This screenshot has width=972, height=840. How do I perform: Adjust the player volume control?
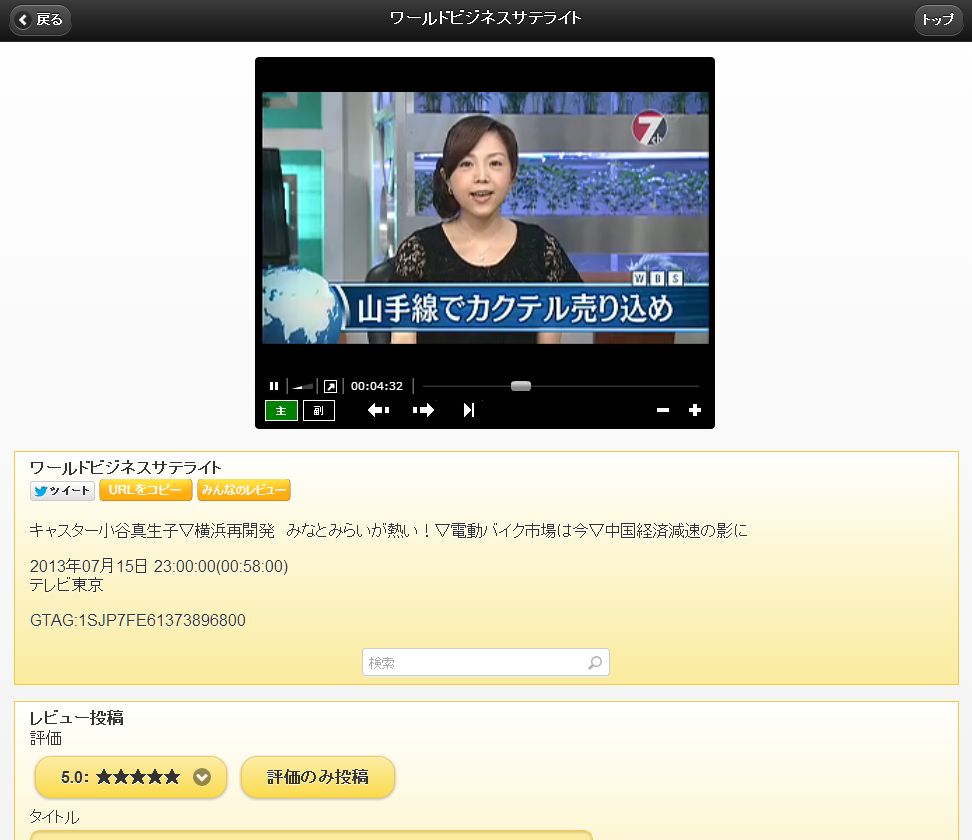(303, 386)
